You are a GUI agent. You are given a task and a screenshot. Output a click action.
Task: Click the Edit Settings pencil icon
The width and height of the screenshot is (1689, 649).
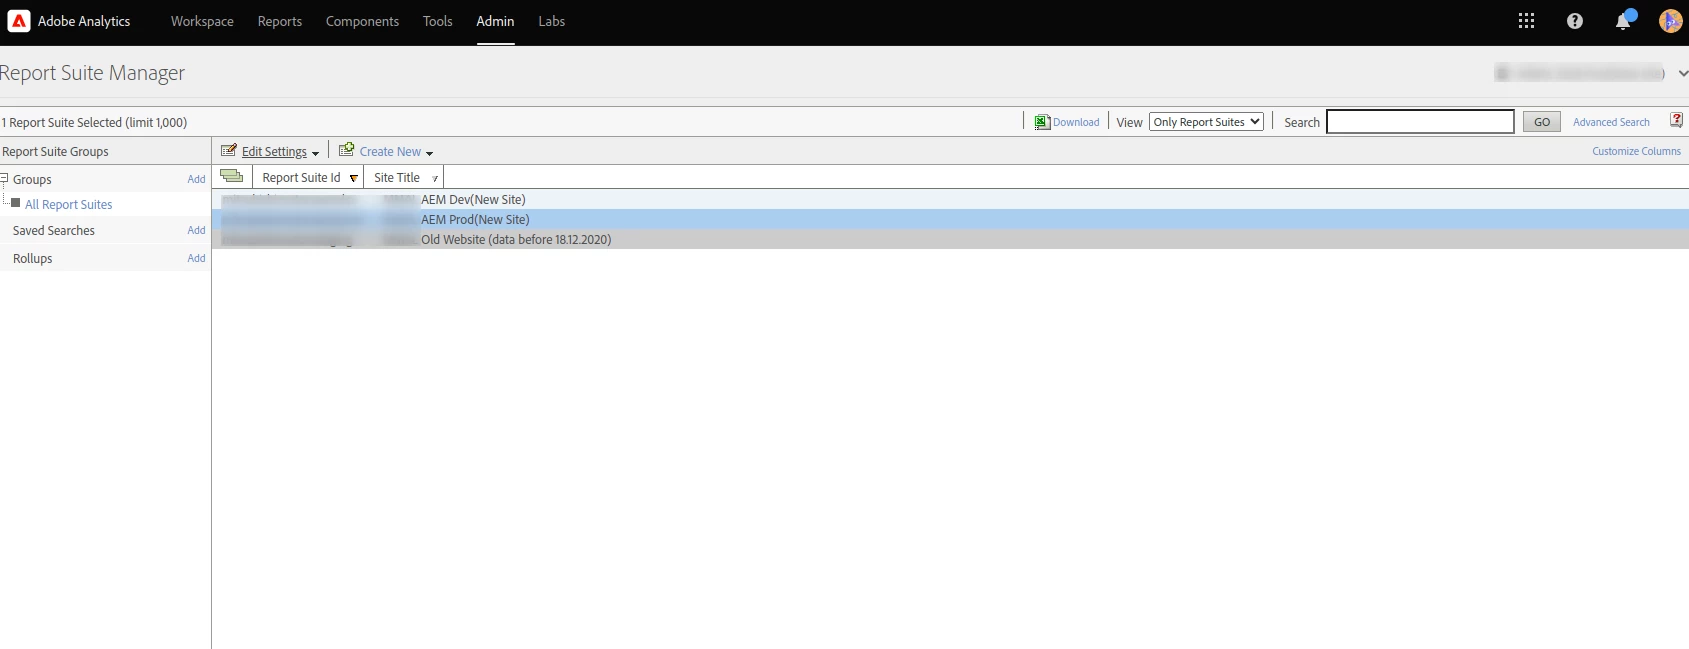point(229,150)
